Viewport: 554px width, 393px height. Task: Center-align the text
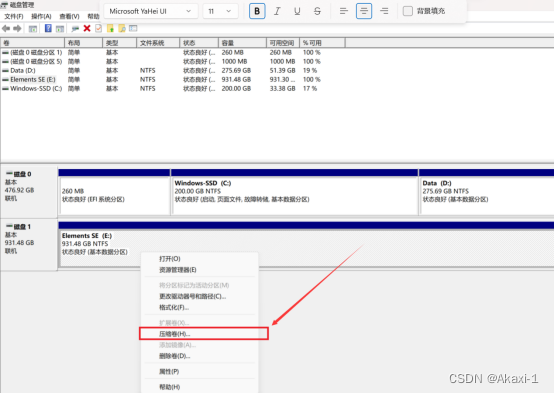point(364,11)
